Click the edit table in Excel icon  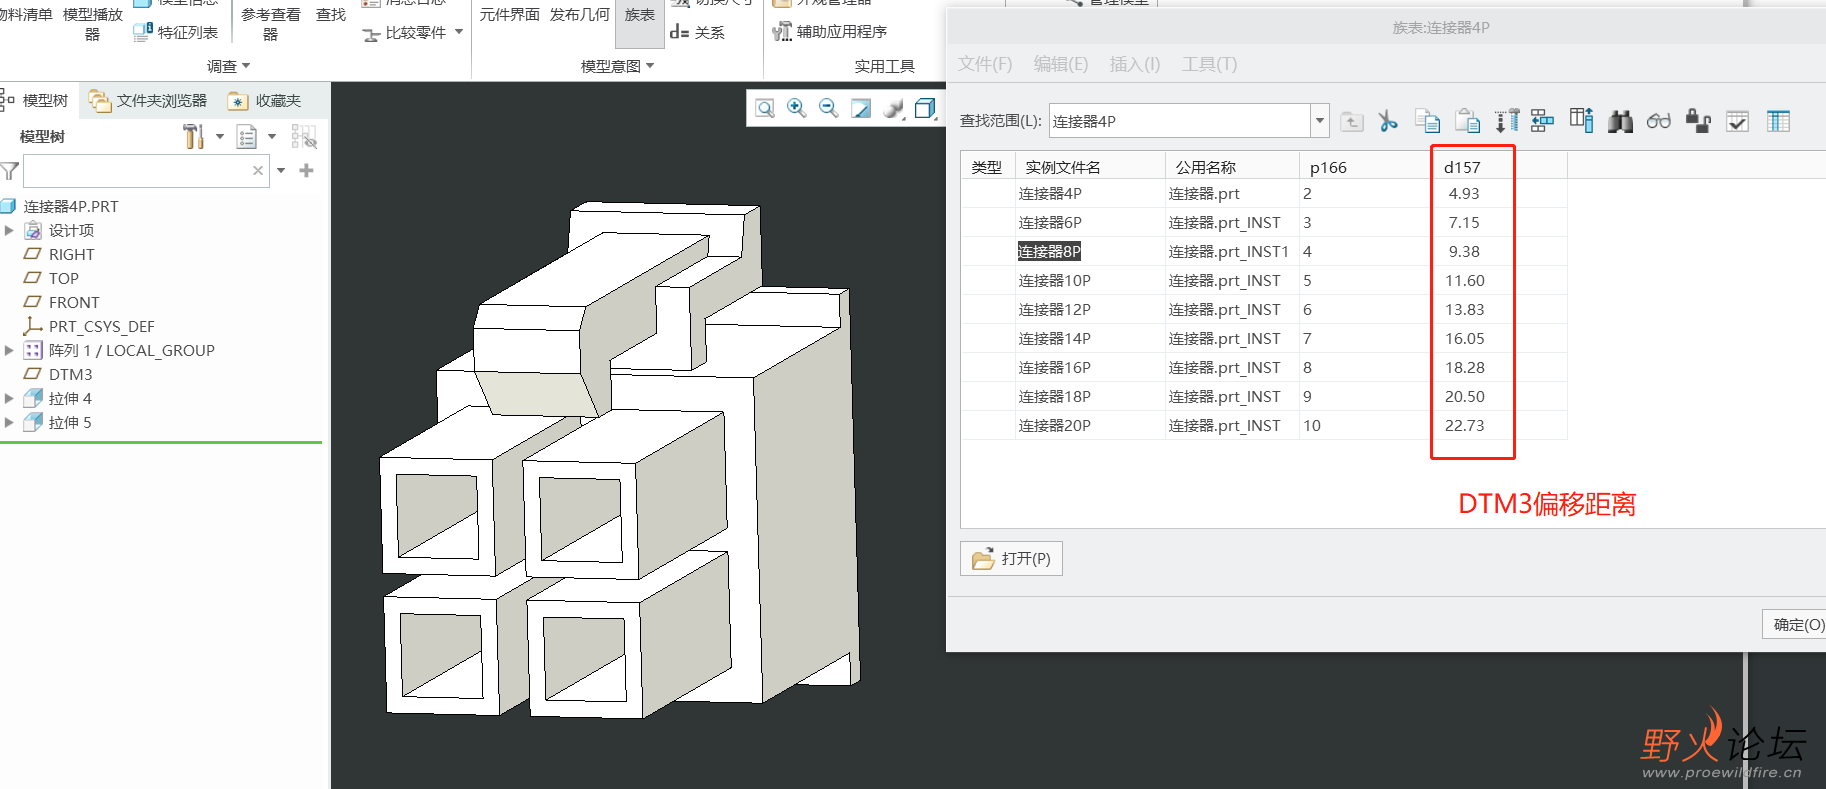pos(1778,121)
